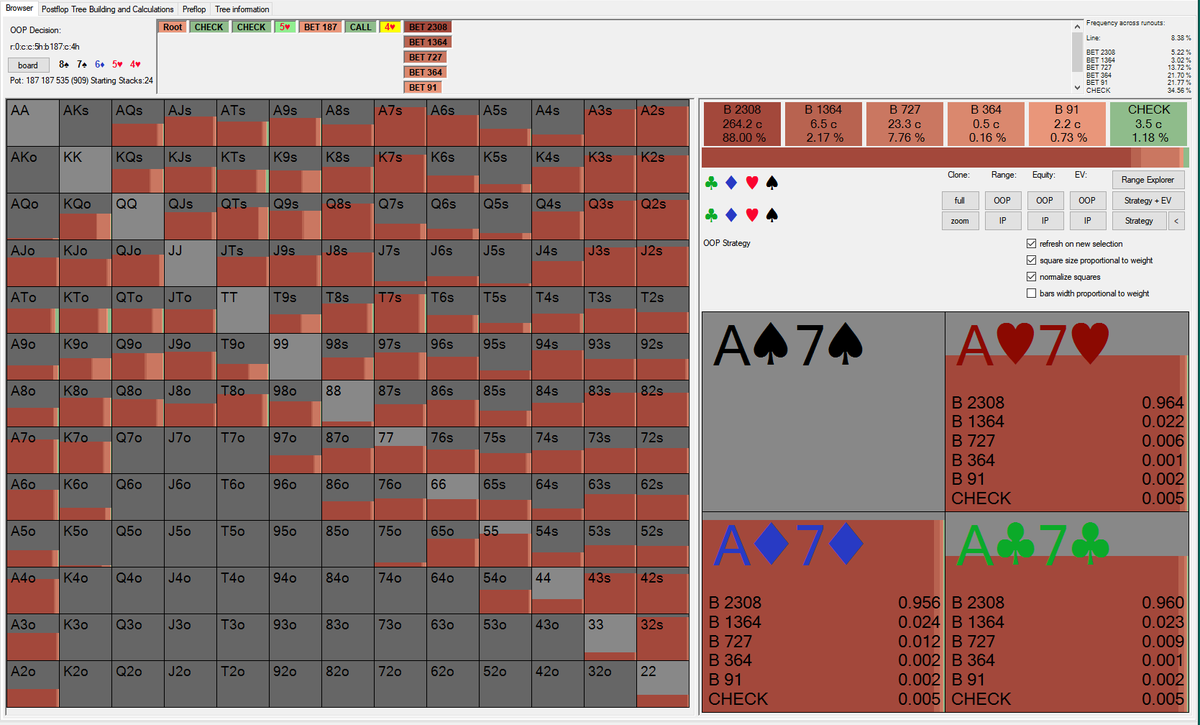1200x725 pixels.
Task: Click the B 727 7.76 % action box
Action: pos(904,123)
